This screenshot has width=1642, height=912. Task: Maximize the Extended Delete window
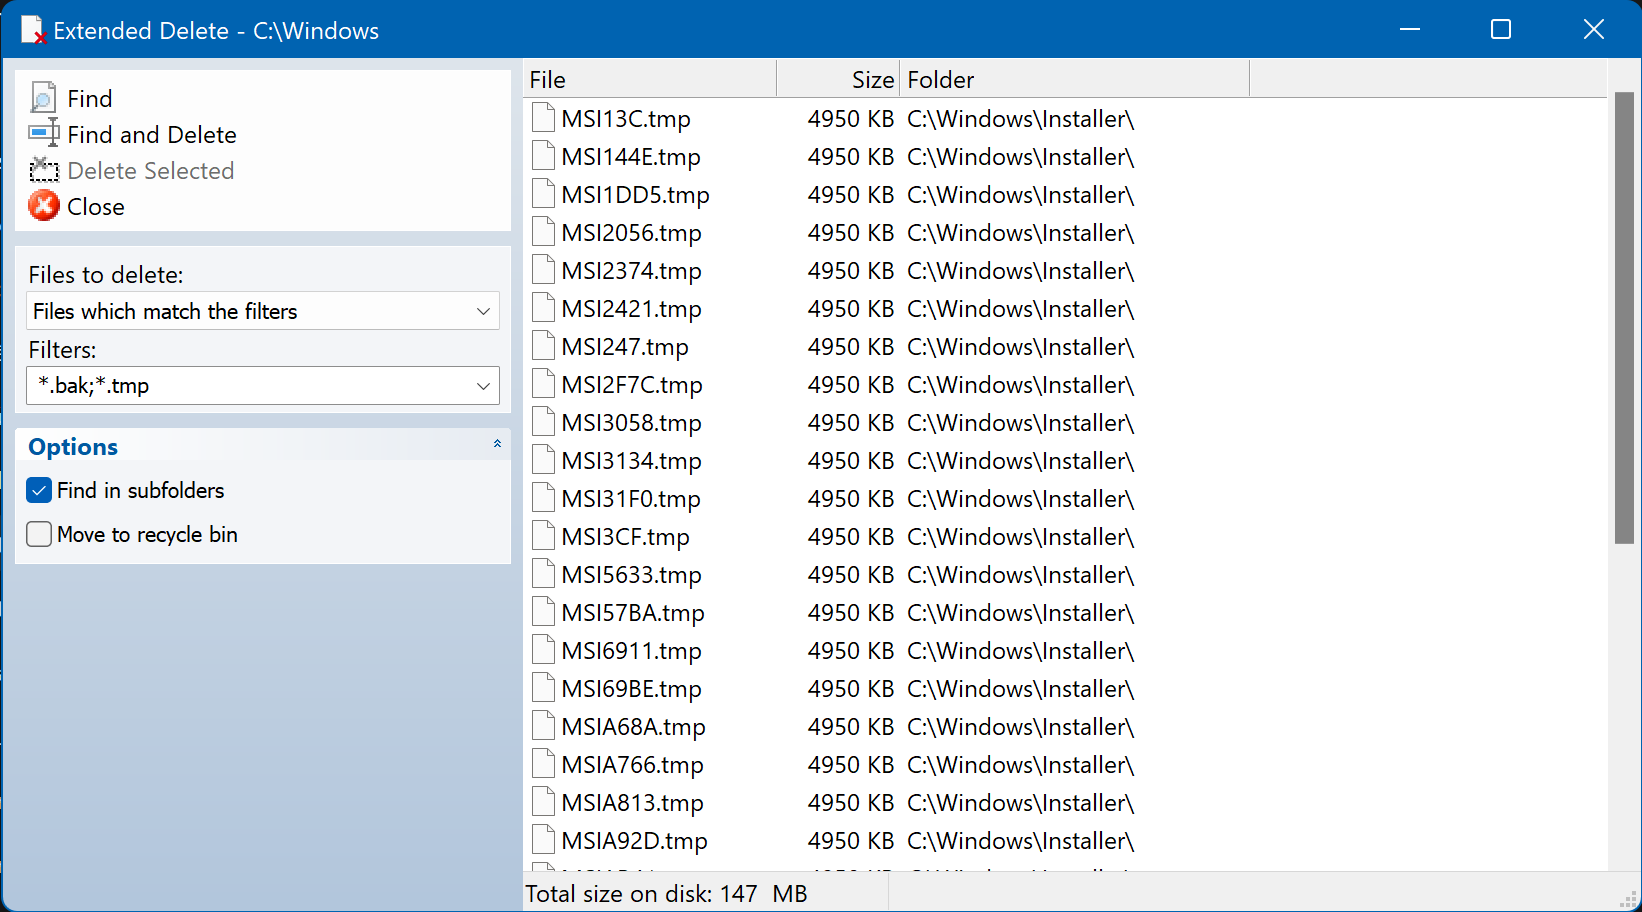coord(1501,29)
